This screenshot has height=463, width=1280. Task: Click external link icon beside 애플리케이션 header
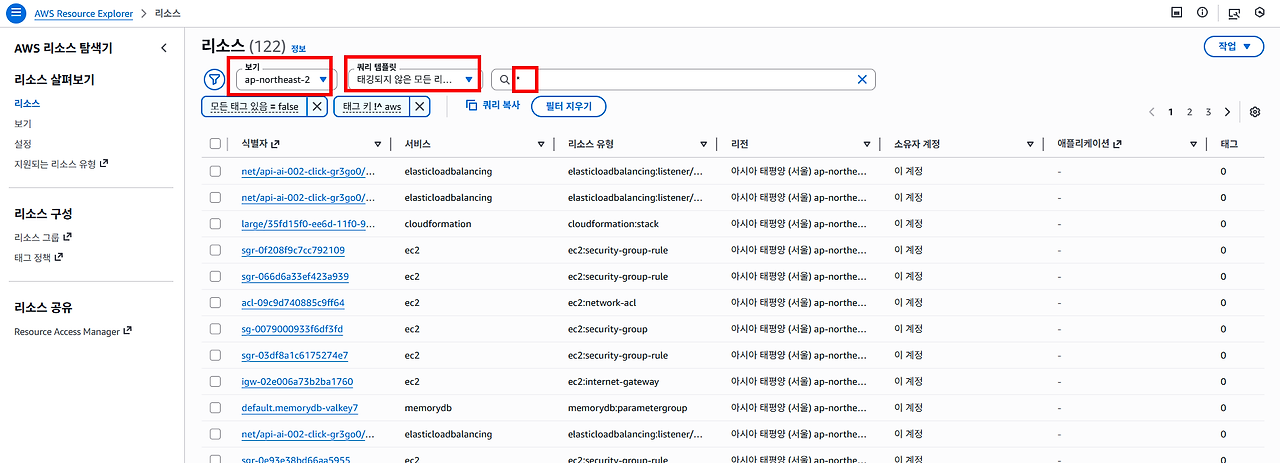click(x=1119, y=144)
